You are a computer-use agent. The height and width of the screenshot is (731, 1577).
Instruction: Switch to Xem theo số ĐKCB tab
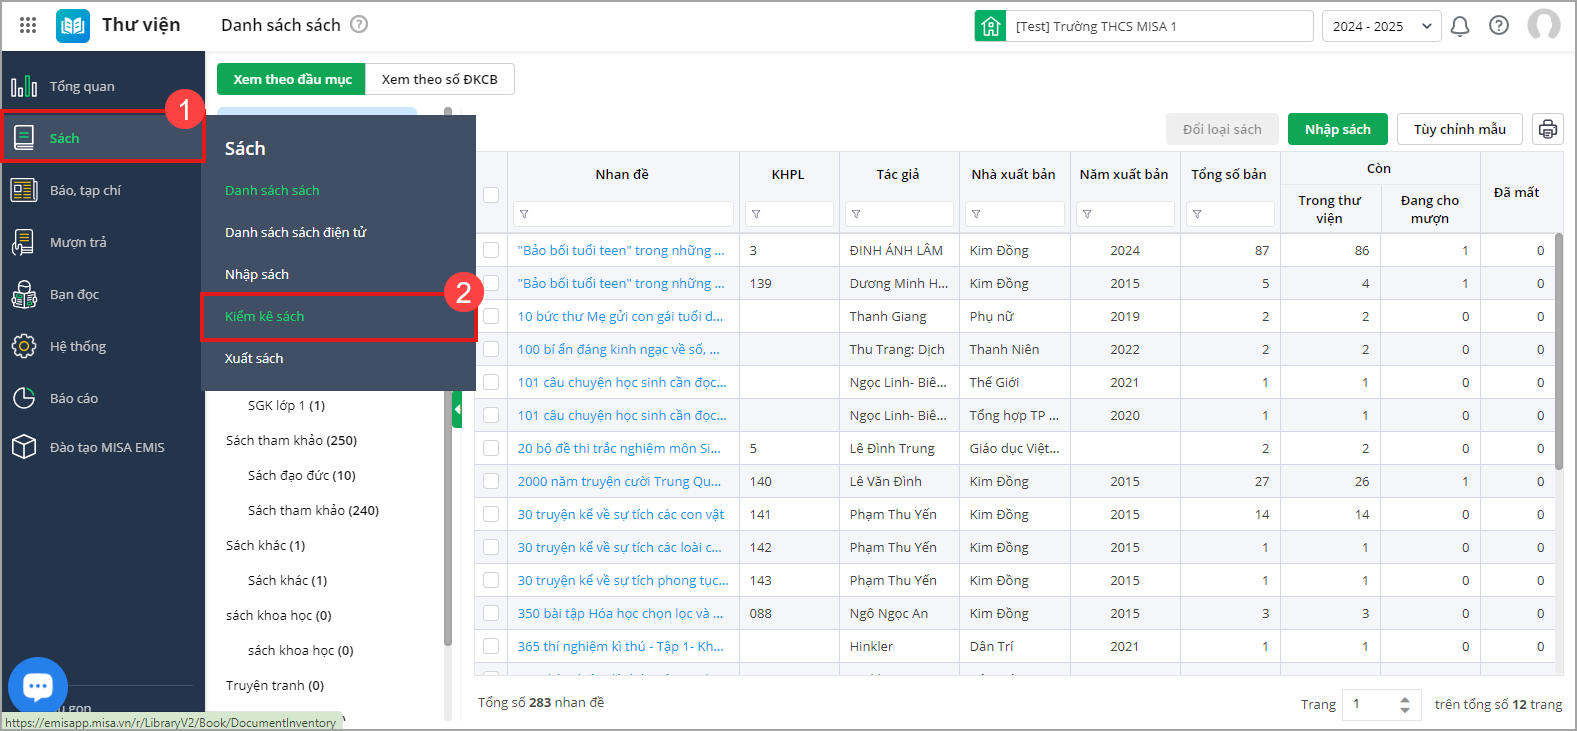pyautogui.click(x=440, y=79)
